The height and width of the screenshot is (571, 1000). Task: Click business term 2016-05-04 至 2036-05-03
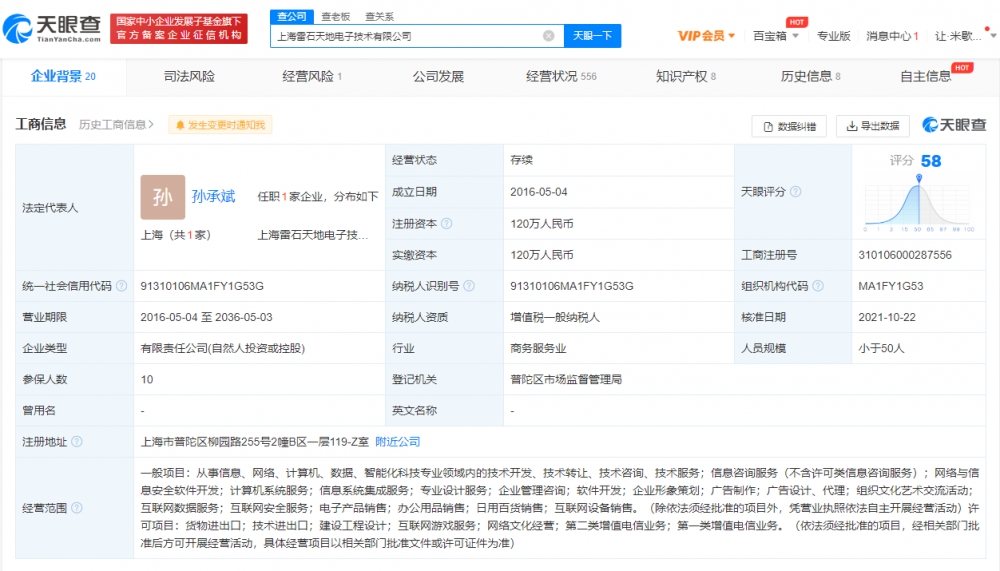(206, 317)
